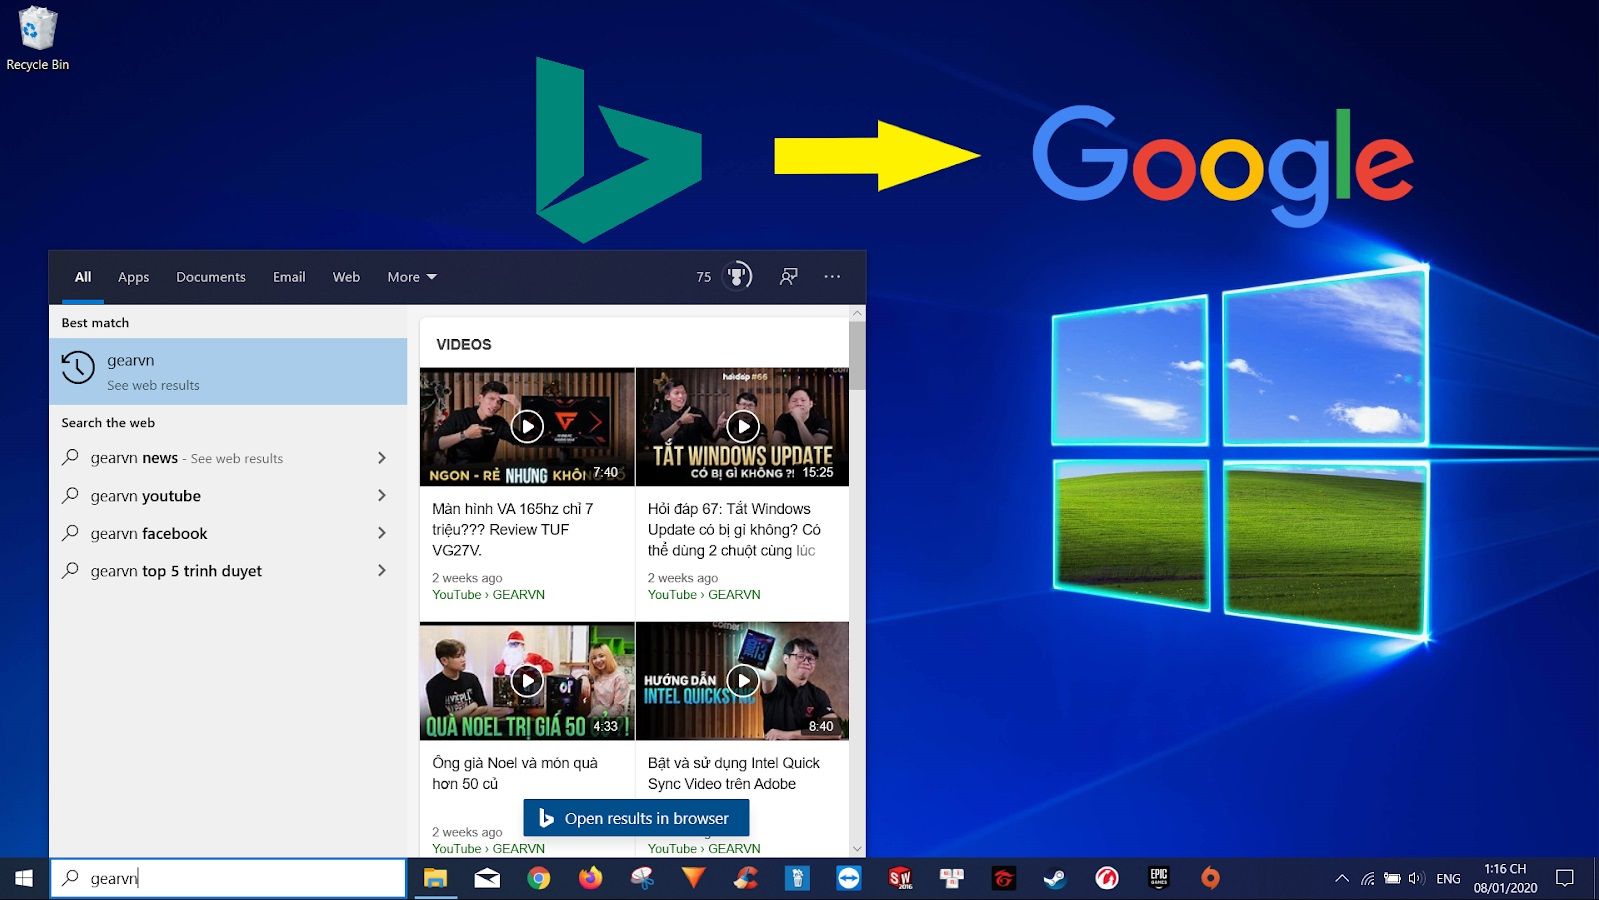Image resolution: width=1599 pixels, height=900 pixels.
Task: Expand arrow for gearvn youtube
Action: pyautogui.click(x=382, y=495)
